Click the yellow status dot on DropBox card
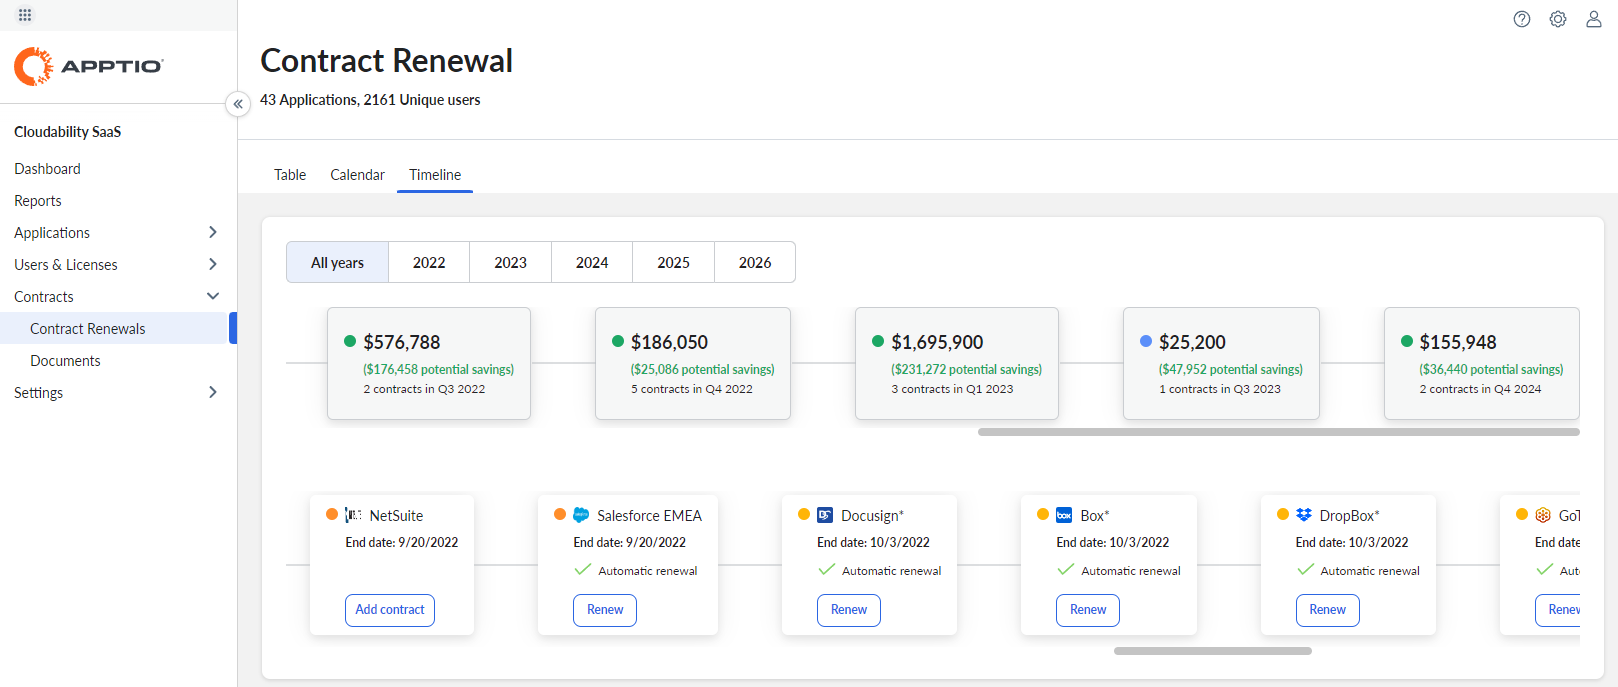The width and height of the screenshot is (1618, 687). 1283,514
